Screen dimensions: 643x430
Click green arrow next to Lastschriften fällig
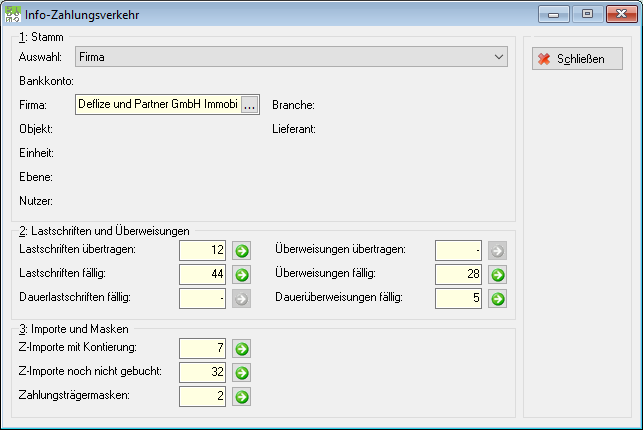point(242,275)
